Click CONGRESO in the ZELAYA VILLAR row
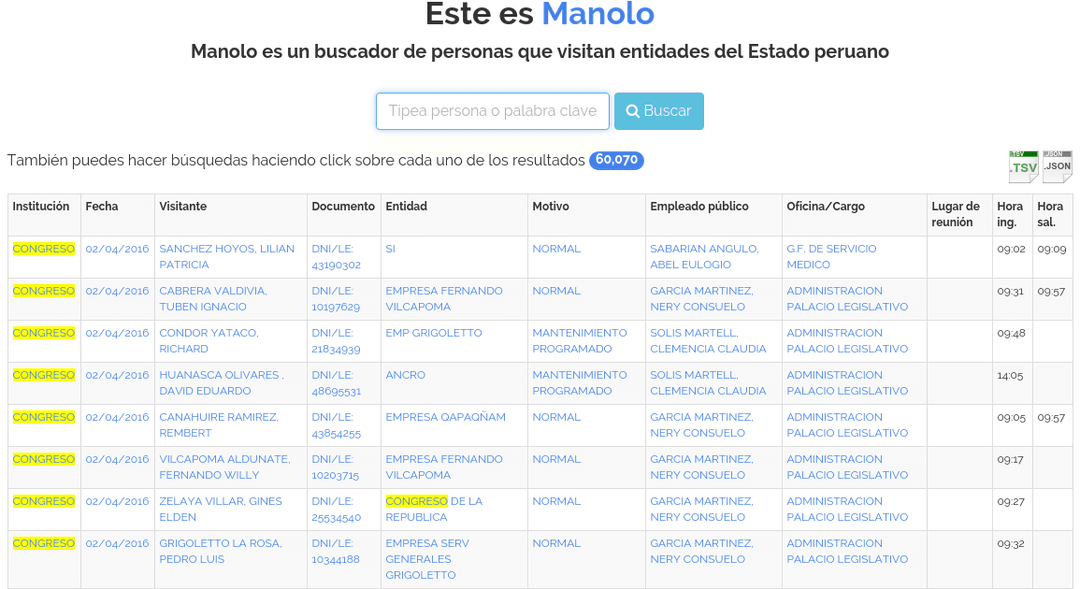The width and height of the screenshot is (1080, 589). click(43, 501)
